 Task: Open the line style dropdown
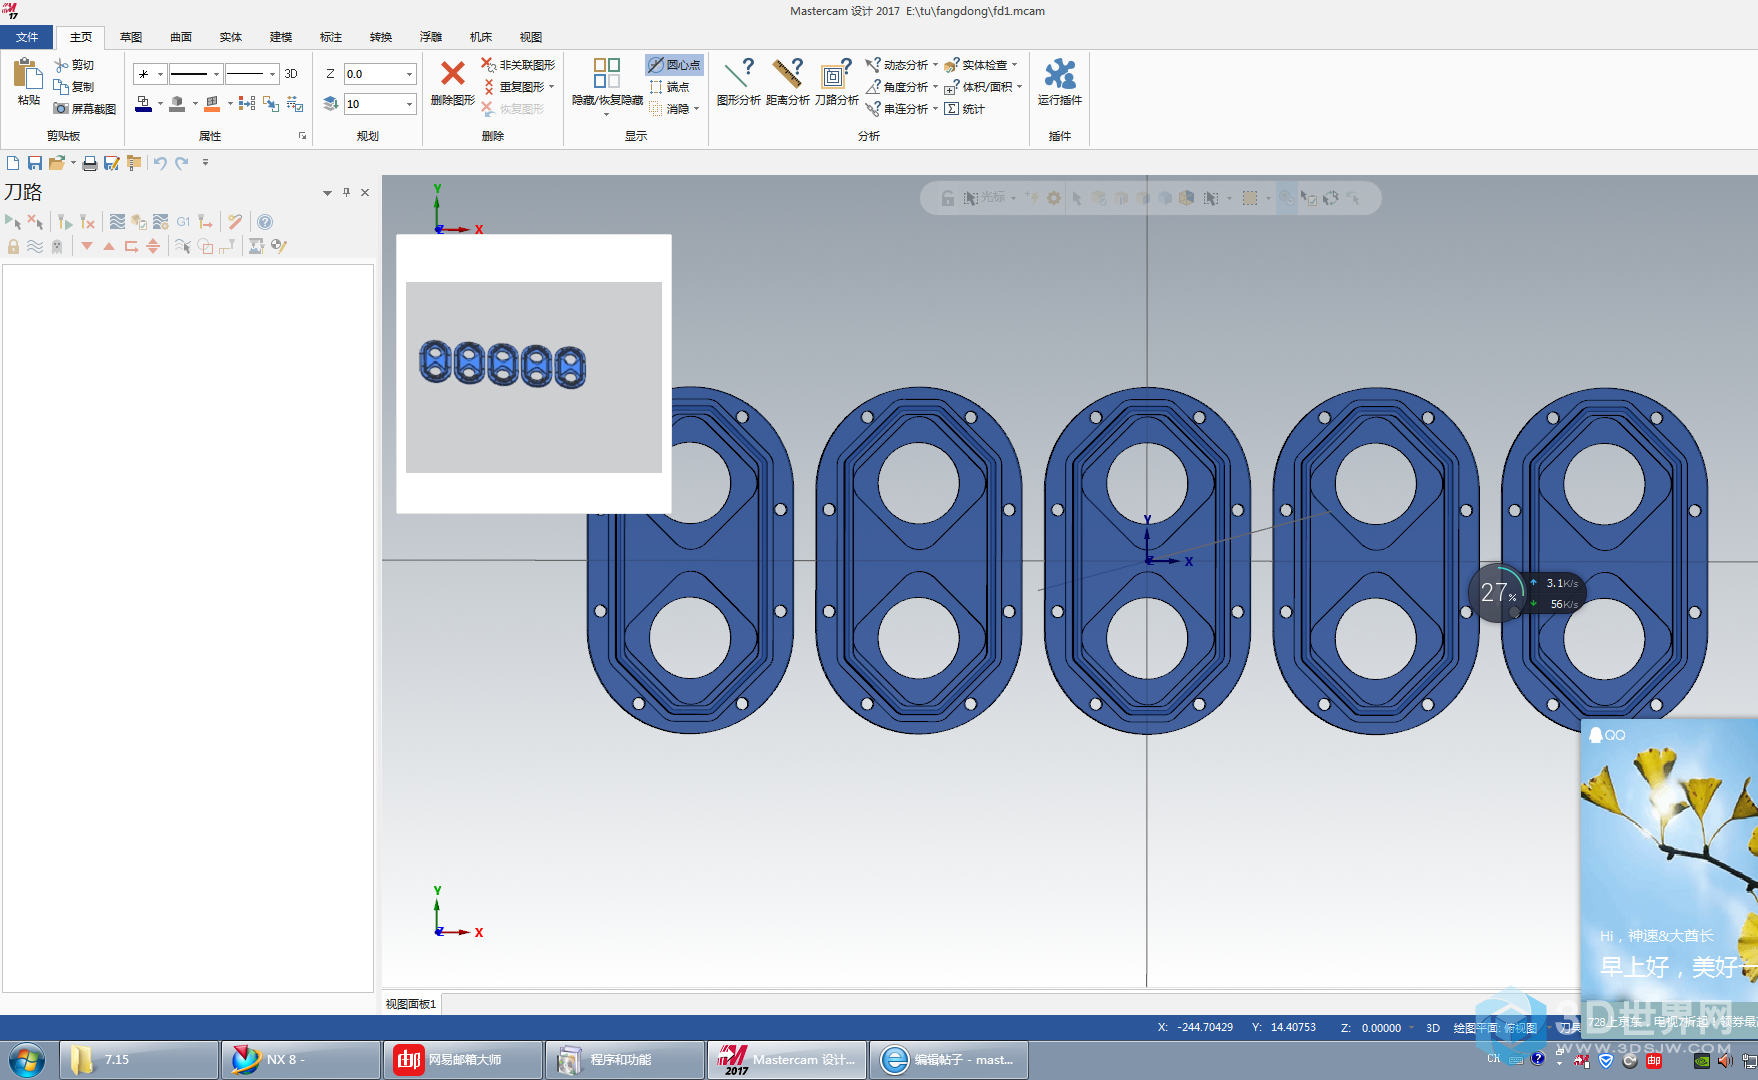(216, 74)
